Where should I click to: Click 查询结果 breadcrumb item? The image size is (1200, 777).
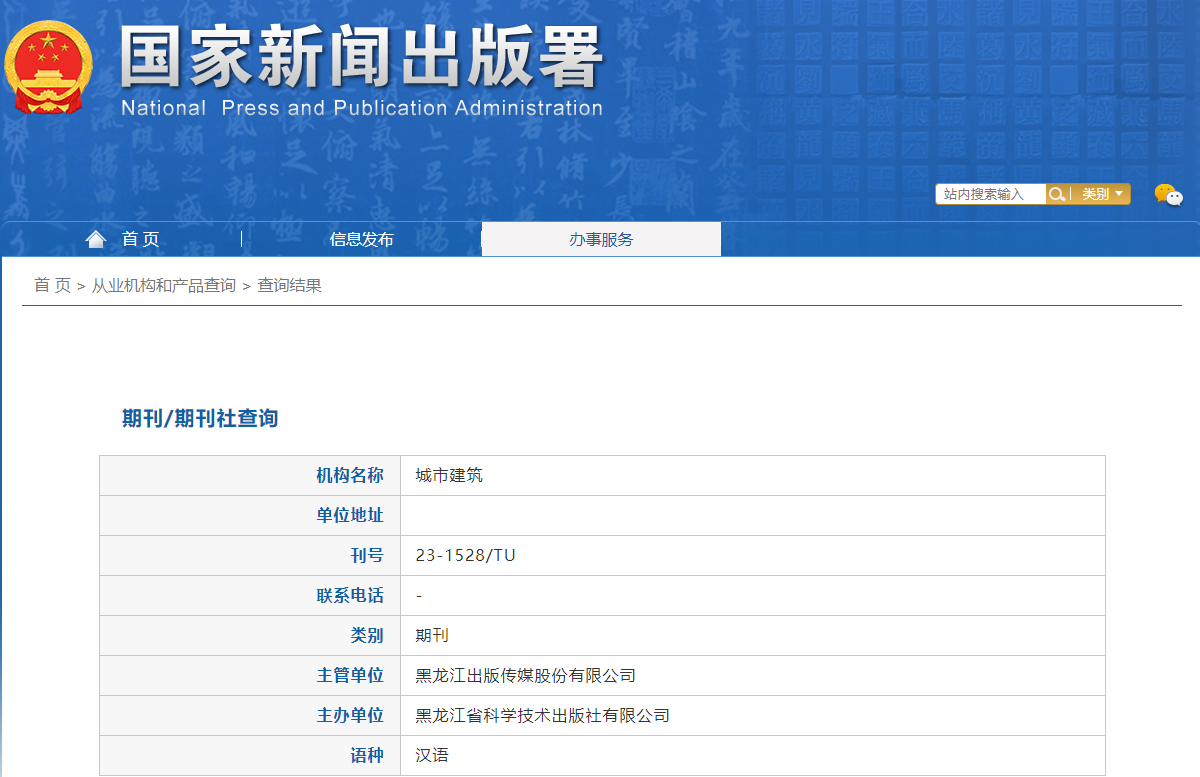coord(289,285)
